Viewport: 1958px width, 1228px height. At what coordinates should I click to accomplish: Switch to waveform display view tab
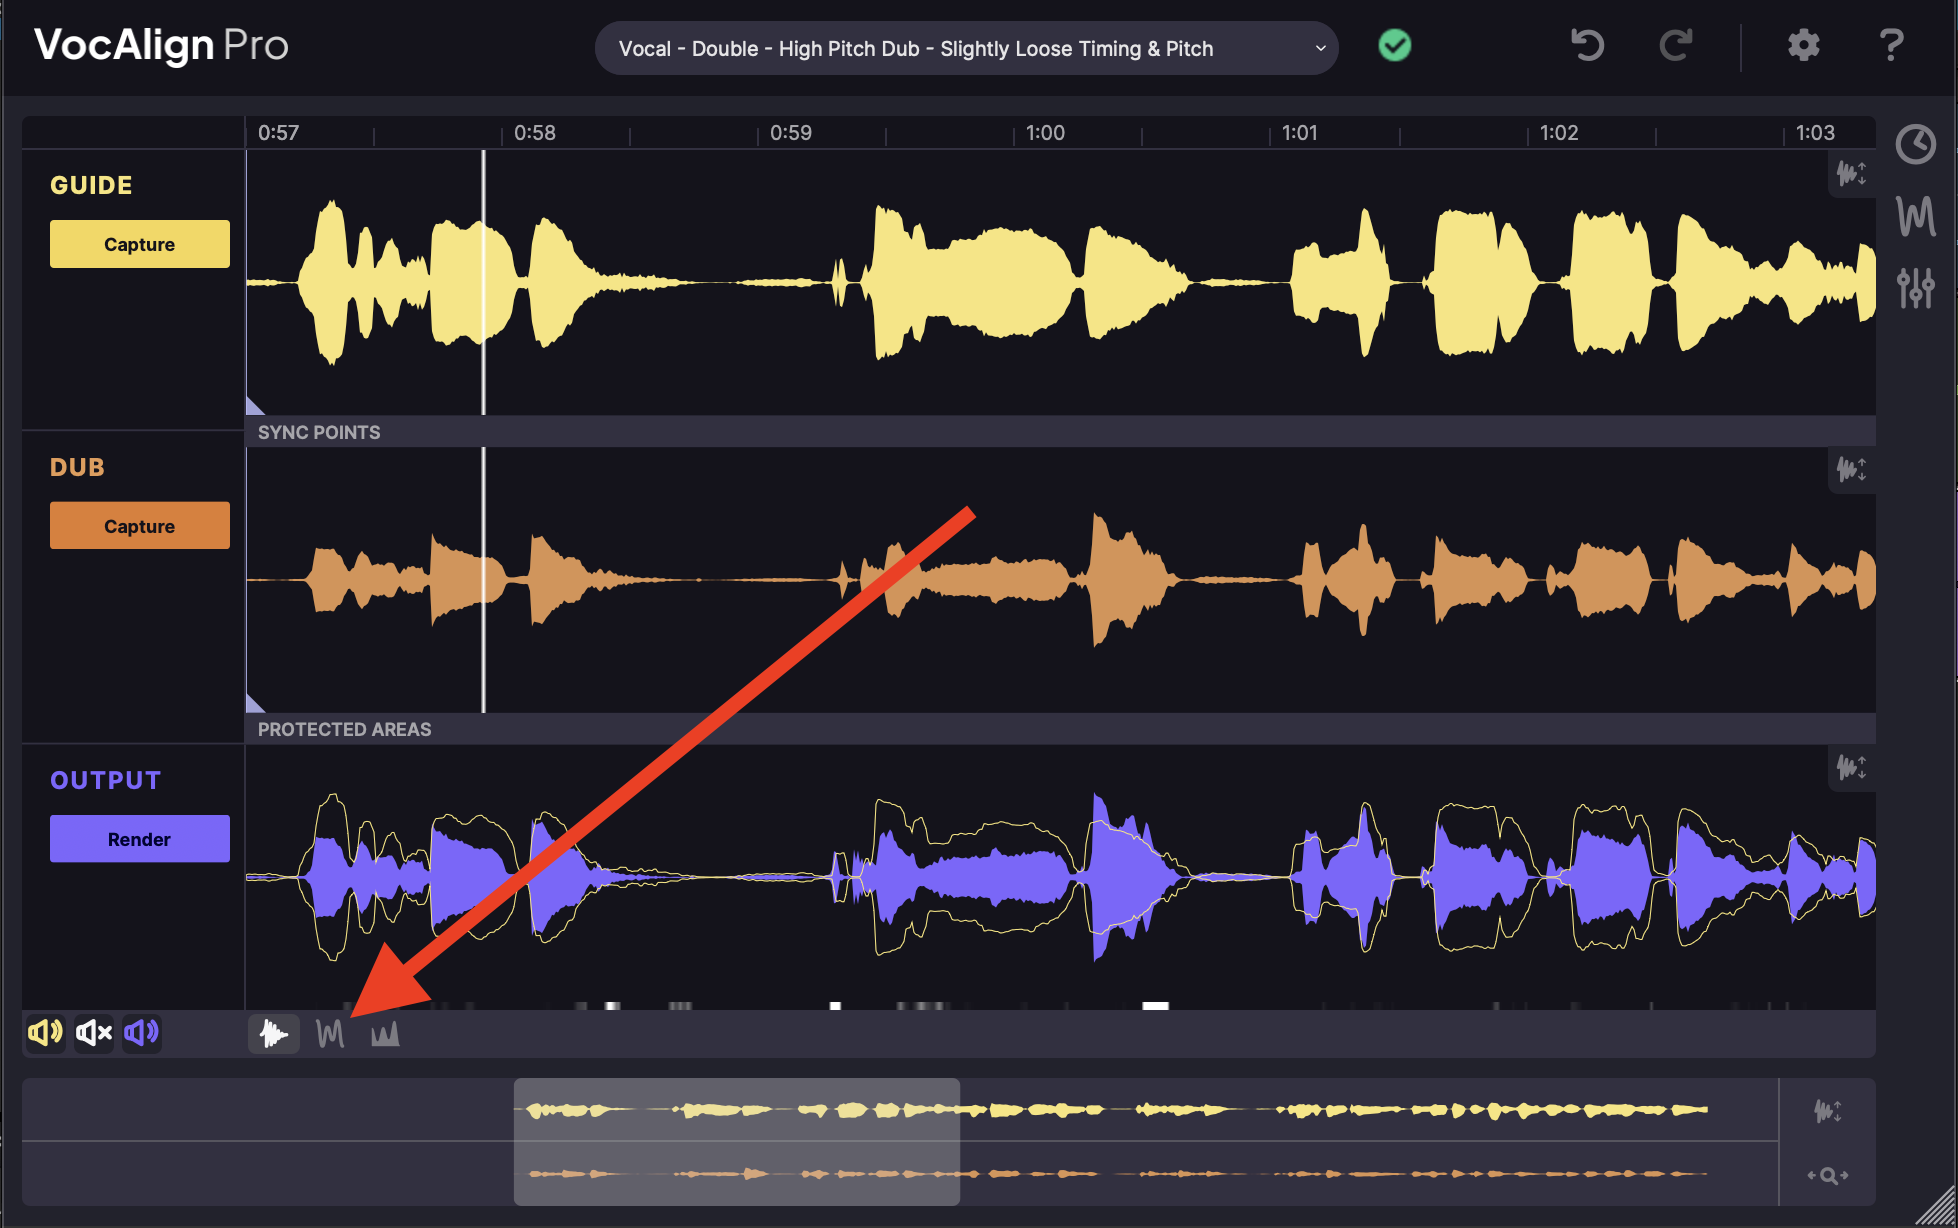[x=273, y=1033]
